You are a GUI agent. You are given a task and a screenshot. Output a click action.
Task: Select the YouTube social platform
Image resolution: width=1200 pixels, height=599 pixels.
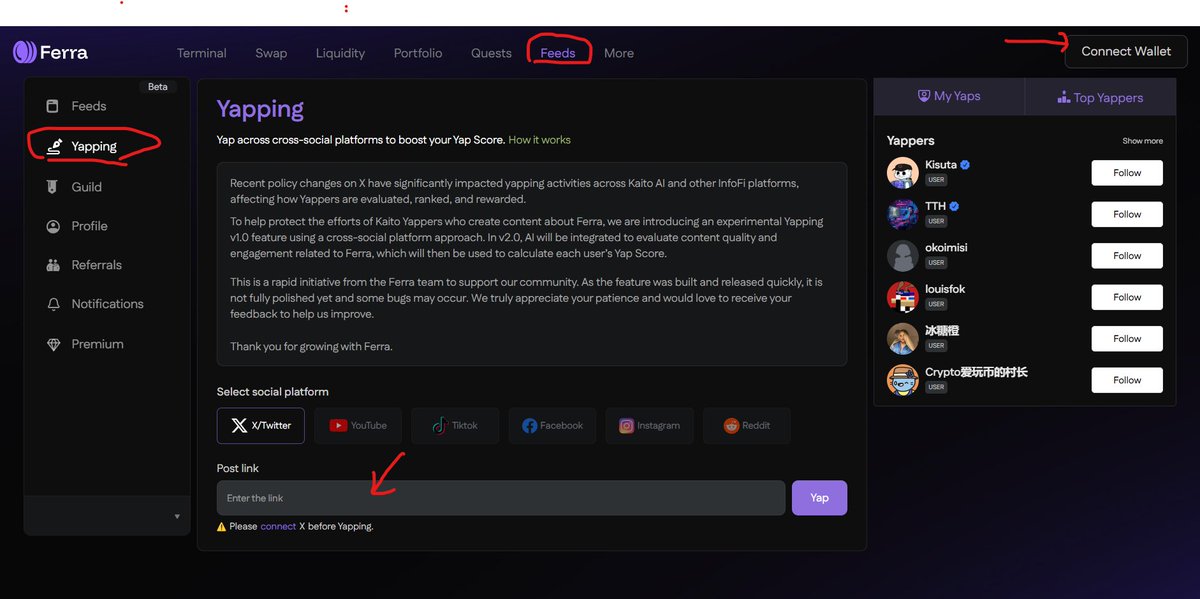coord(358,425)
